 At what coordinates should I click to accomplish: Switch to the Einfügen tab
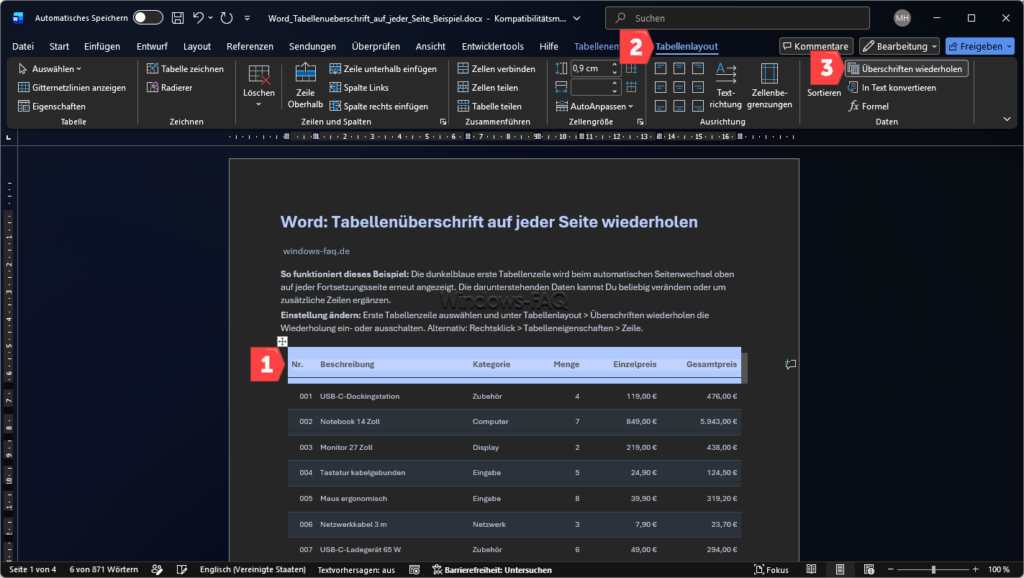coord(102,46)
